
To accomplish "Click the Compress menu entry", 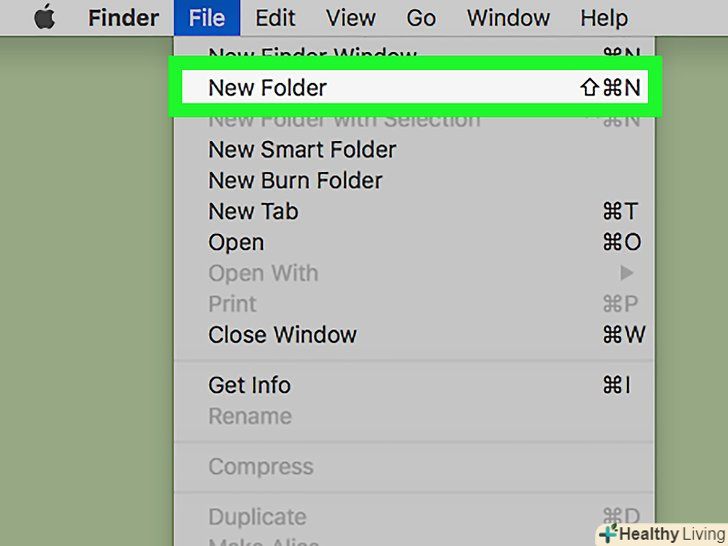I will click(x=260, y=467).
